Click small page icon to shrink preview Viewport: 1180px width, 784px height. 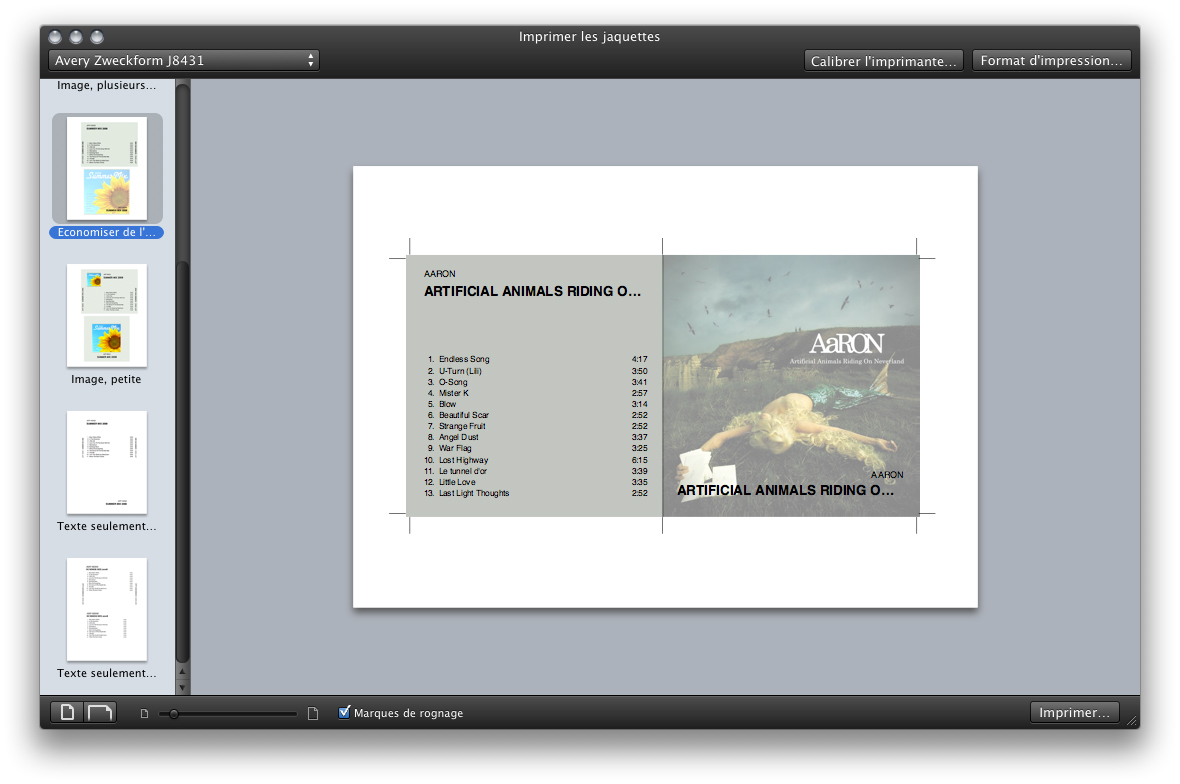144,713
